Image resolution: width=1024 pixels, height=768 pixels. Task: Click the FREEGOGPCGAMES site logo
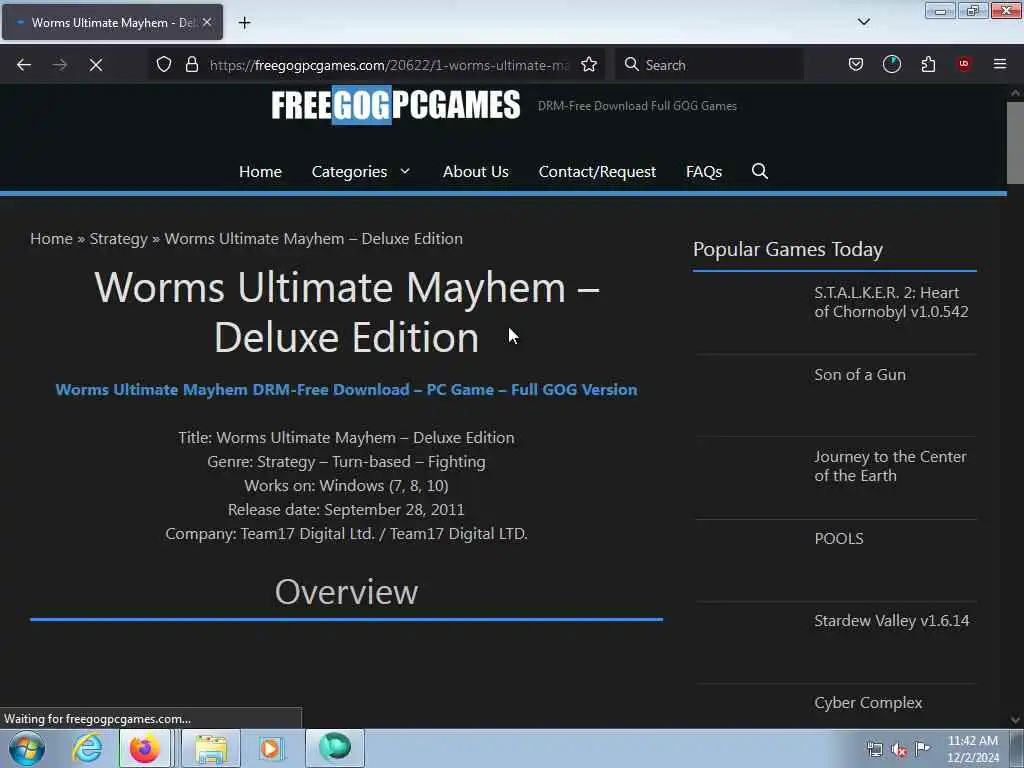point(396,105)
